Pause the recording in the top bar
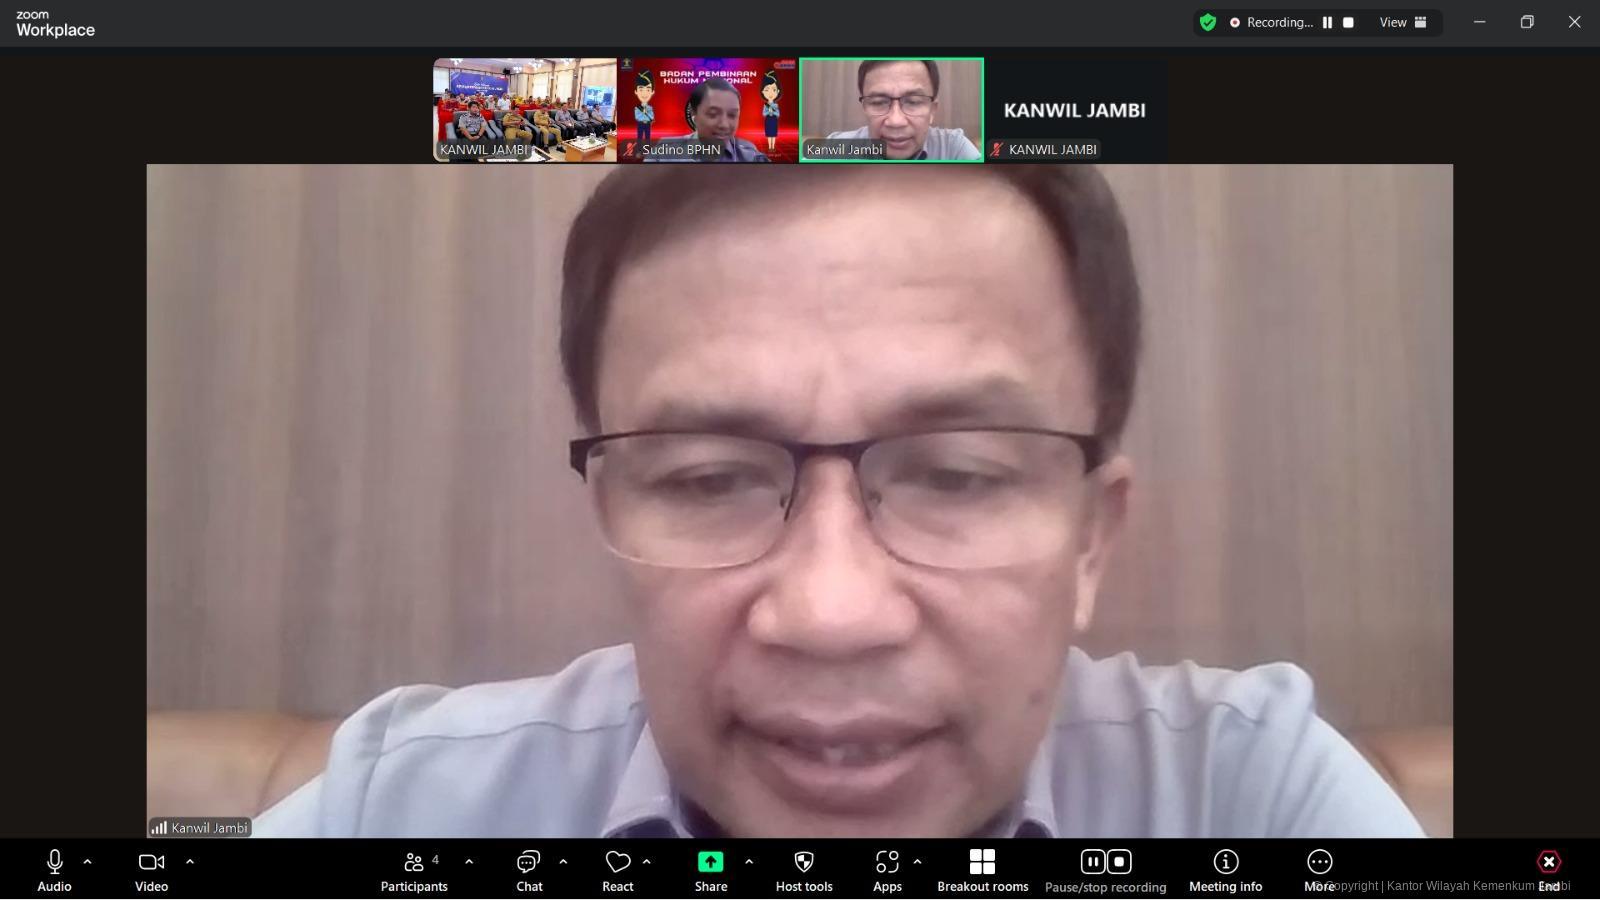The width and height of the screenshot is (1600, 900). coord(1327,22)
